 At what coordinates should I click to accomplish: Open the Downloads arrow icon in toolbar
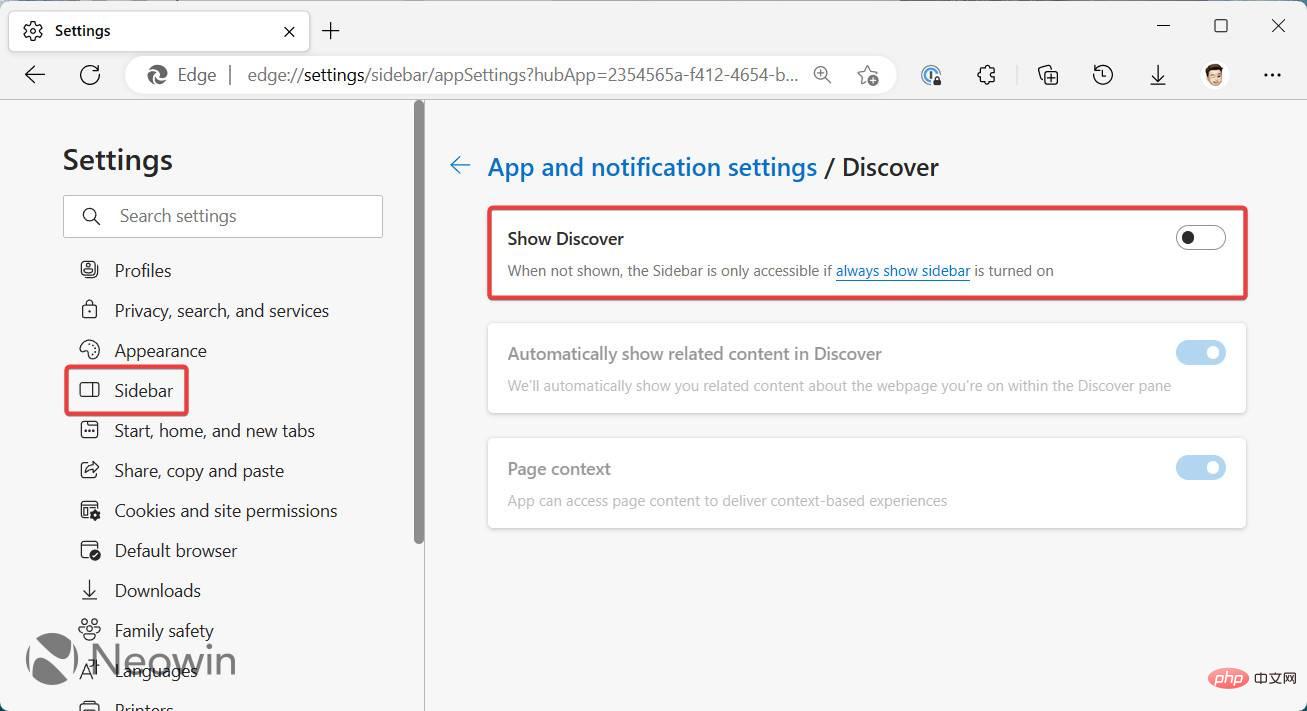coord(1158,75)
